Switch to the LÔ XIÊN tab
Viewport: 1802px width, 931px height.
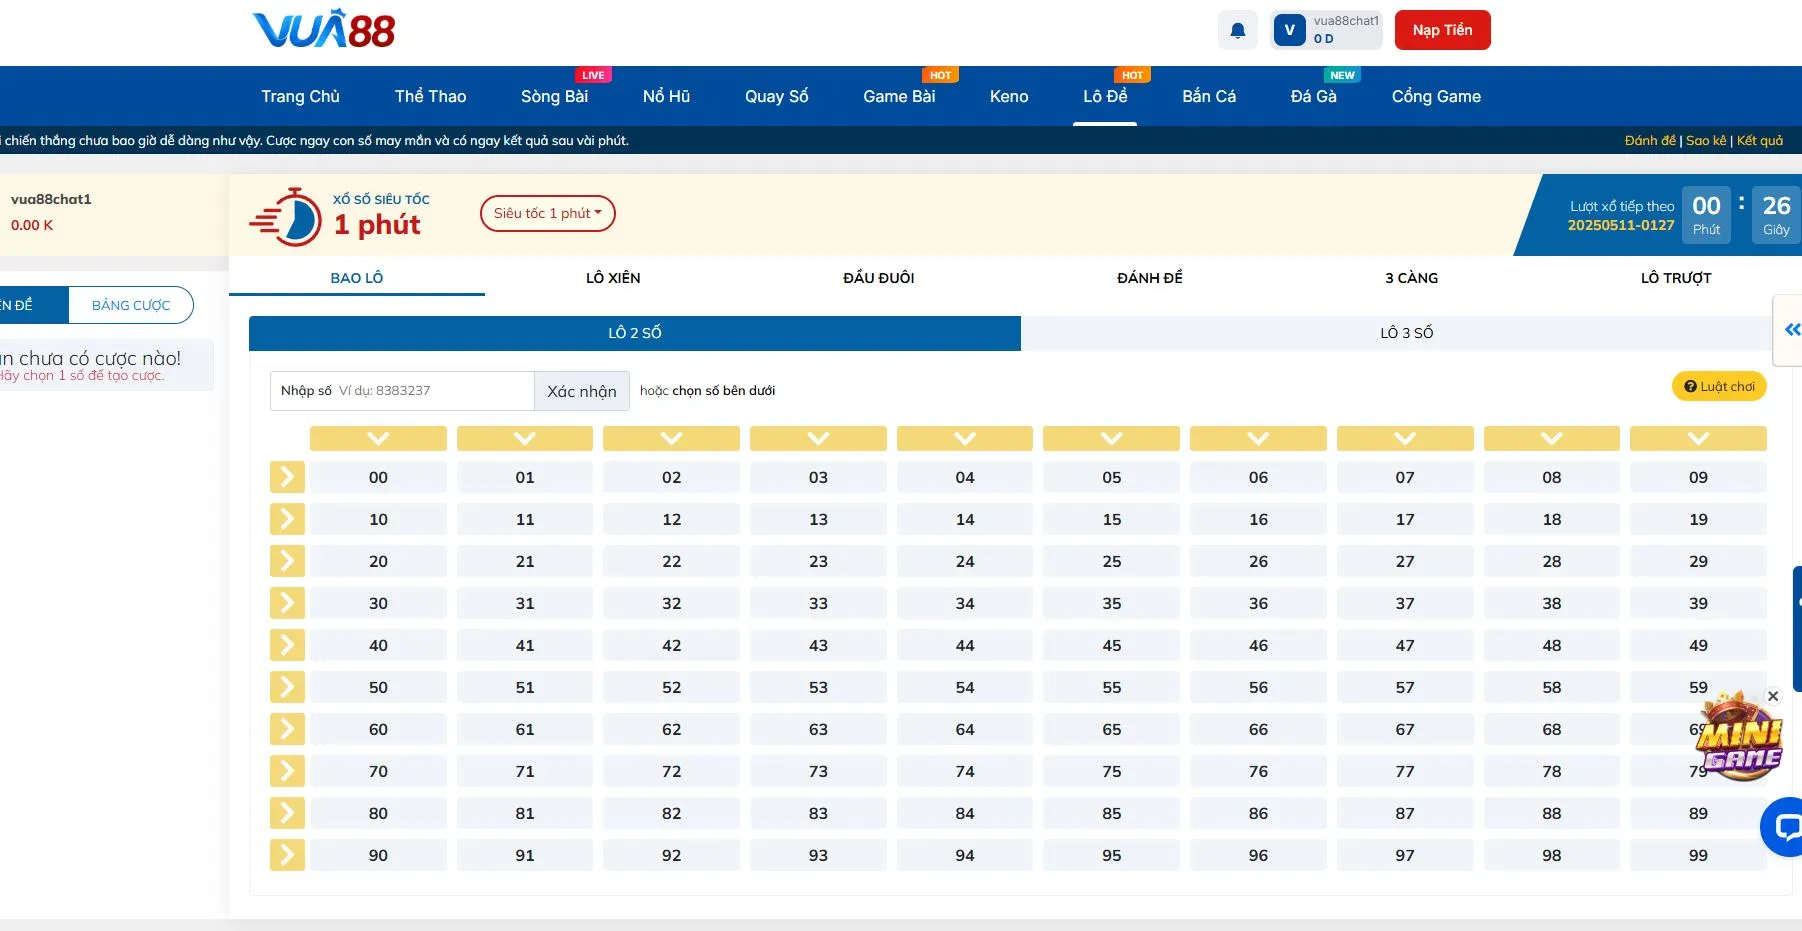coord(613,278)
